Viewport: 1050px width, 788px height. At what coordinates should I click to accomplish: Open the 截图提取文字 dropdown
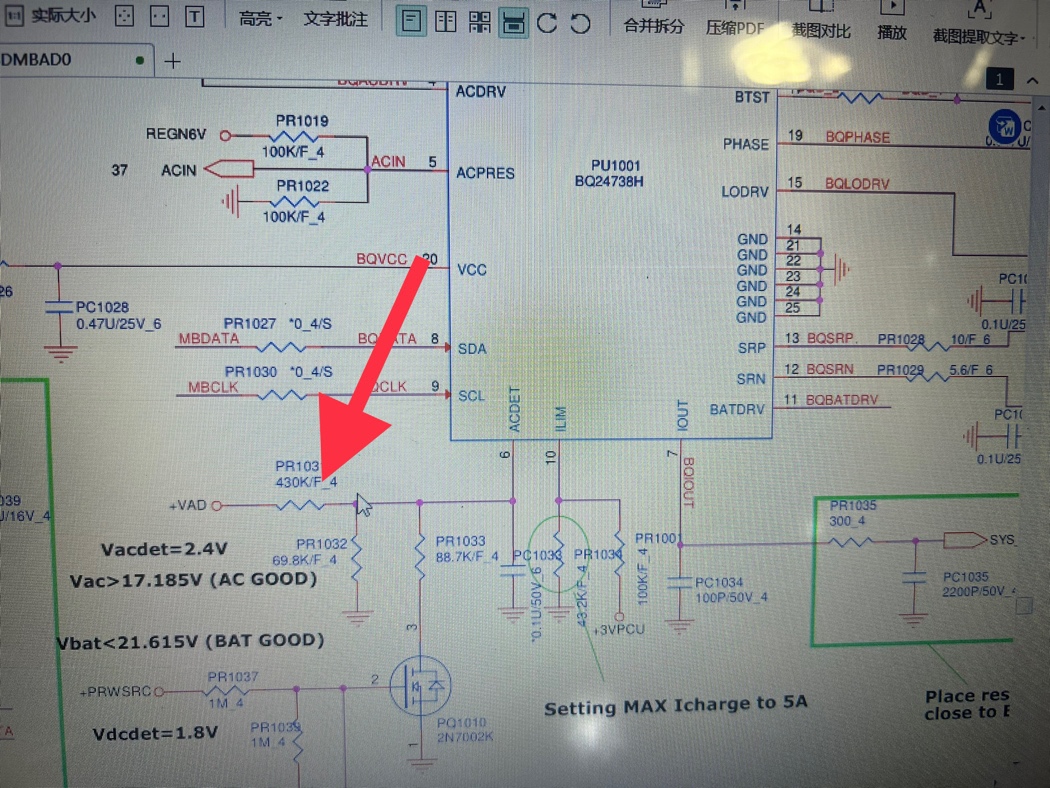[980, 36]
